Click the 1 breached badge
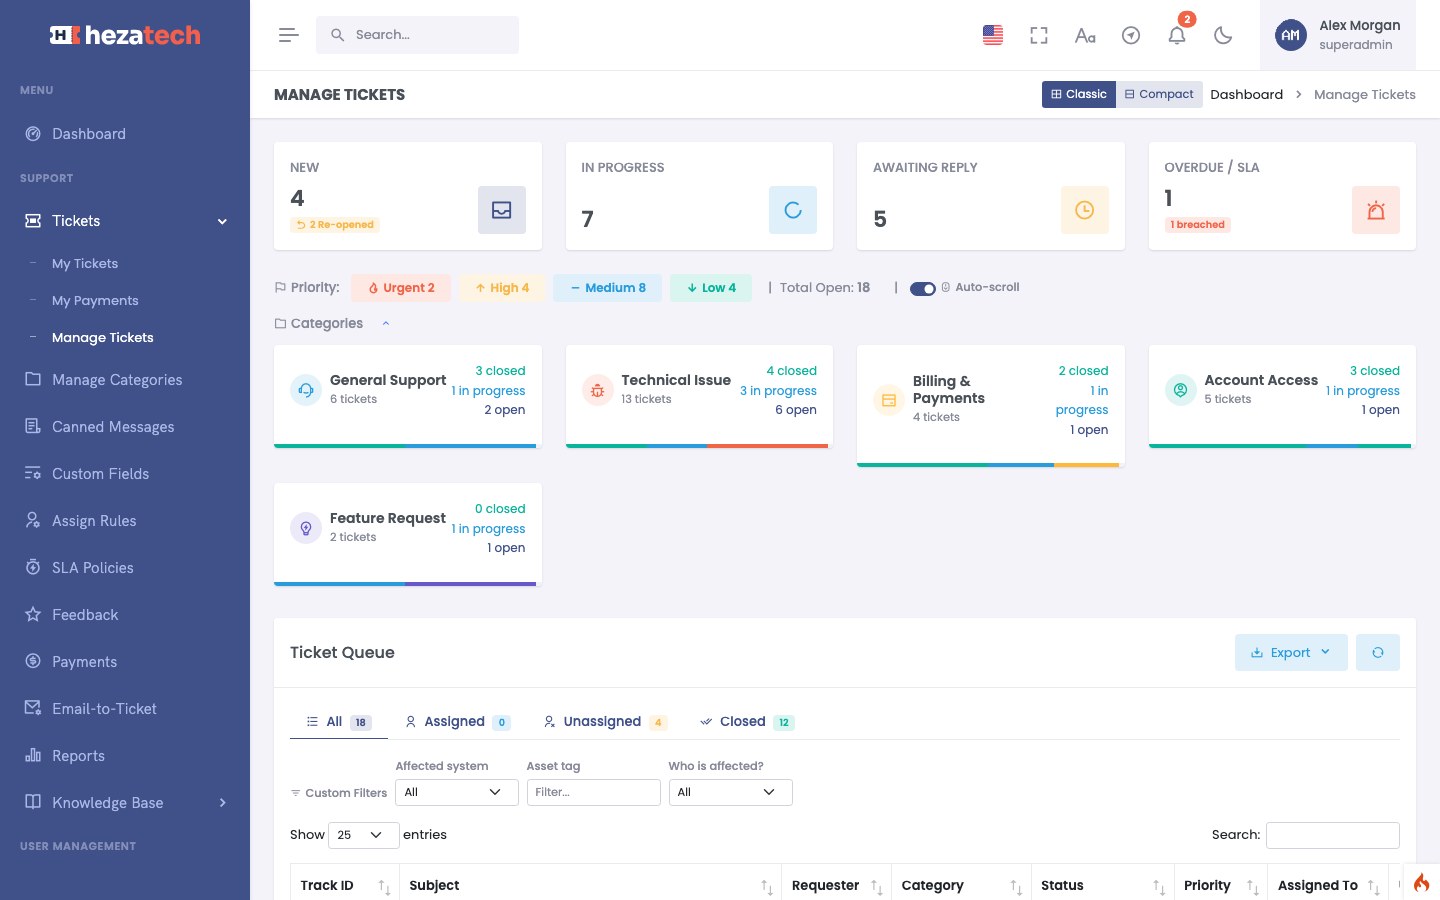 1197,225
